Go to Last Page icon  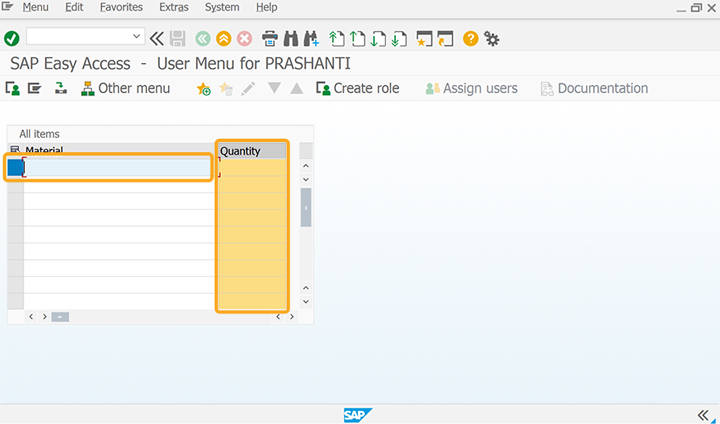[x=399, y=39]
